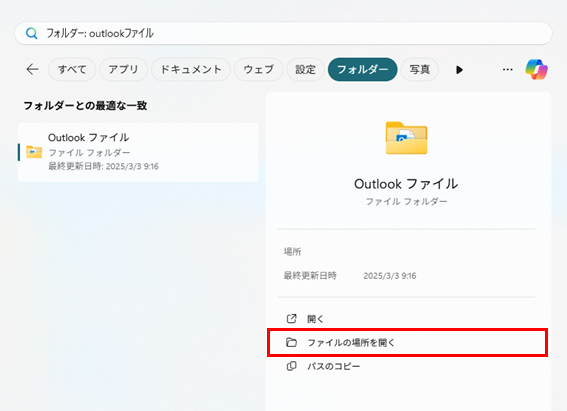The width and height of the screenshot is (567, 411).
Task: Click the small folder icon in result list
Action: (34, 152)
